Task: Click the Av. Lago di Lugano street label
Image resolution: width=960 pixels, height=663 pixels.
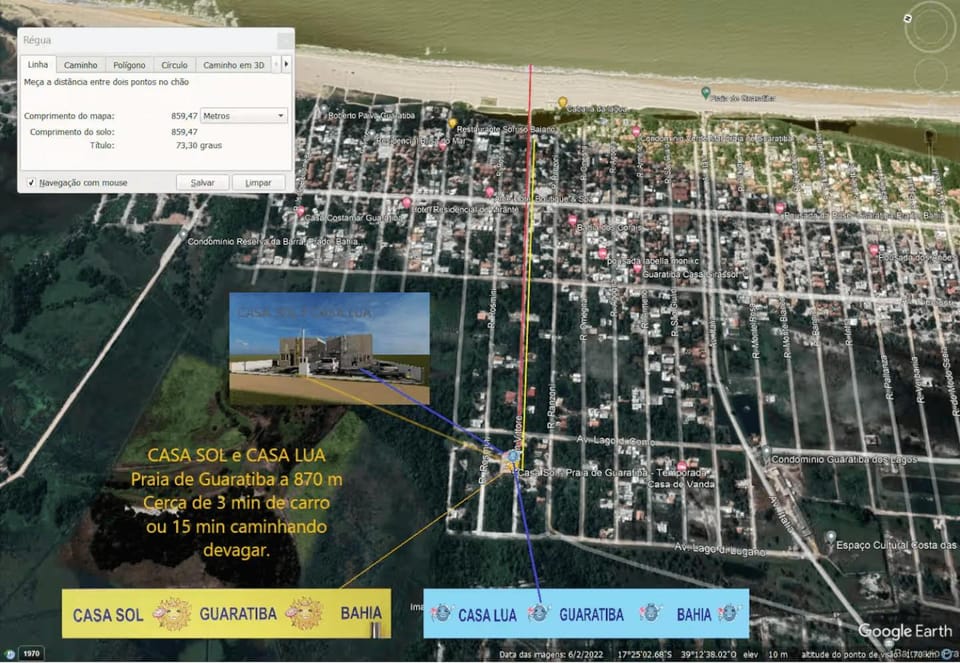Action: click(720, 549)
